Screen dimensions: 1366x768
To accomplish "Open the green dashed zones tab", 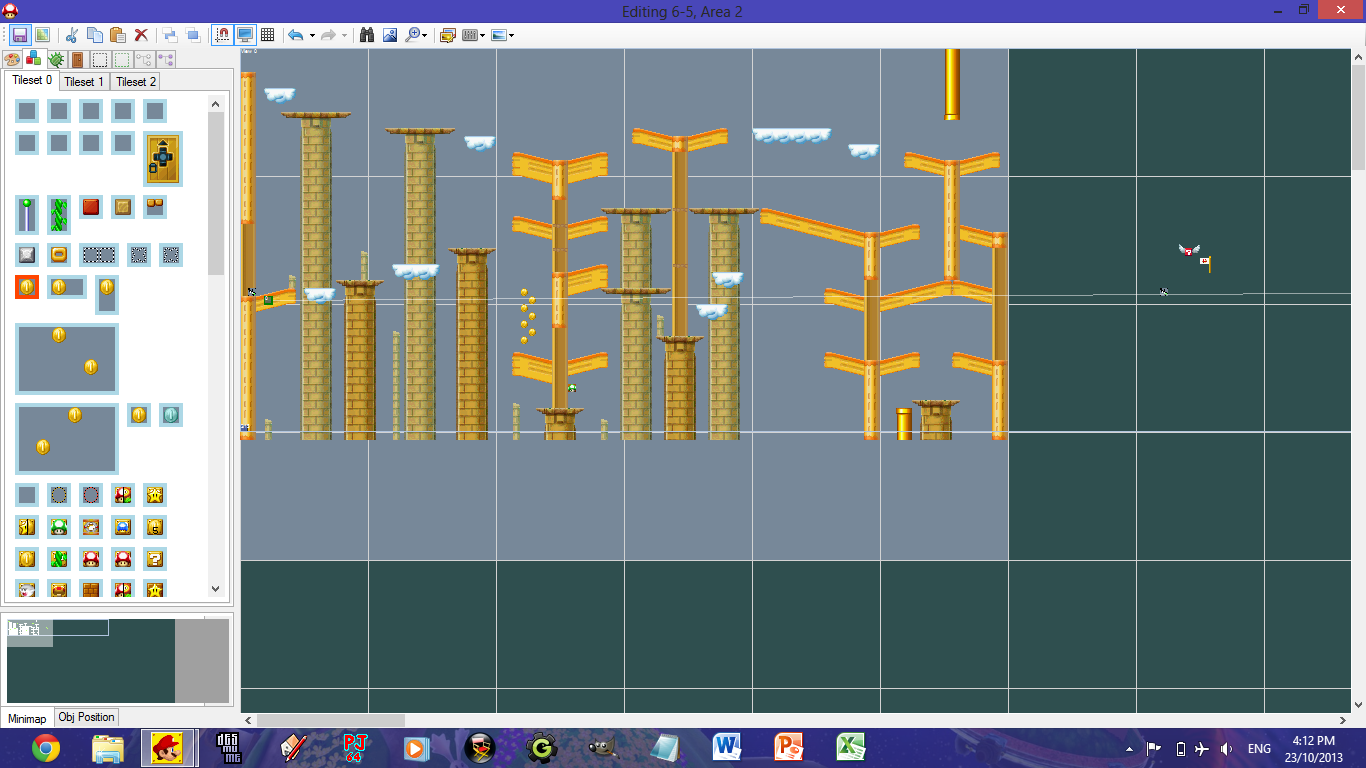I will coord(121,59).
